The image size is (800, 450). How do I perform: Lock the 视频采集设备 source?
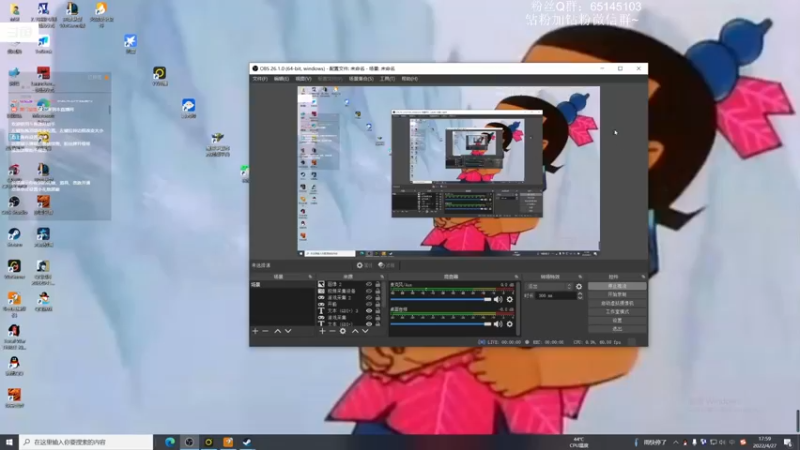(x=378, y=291)
